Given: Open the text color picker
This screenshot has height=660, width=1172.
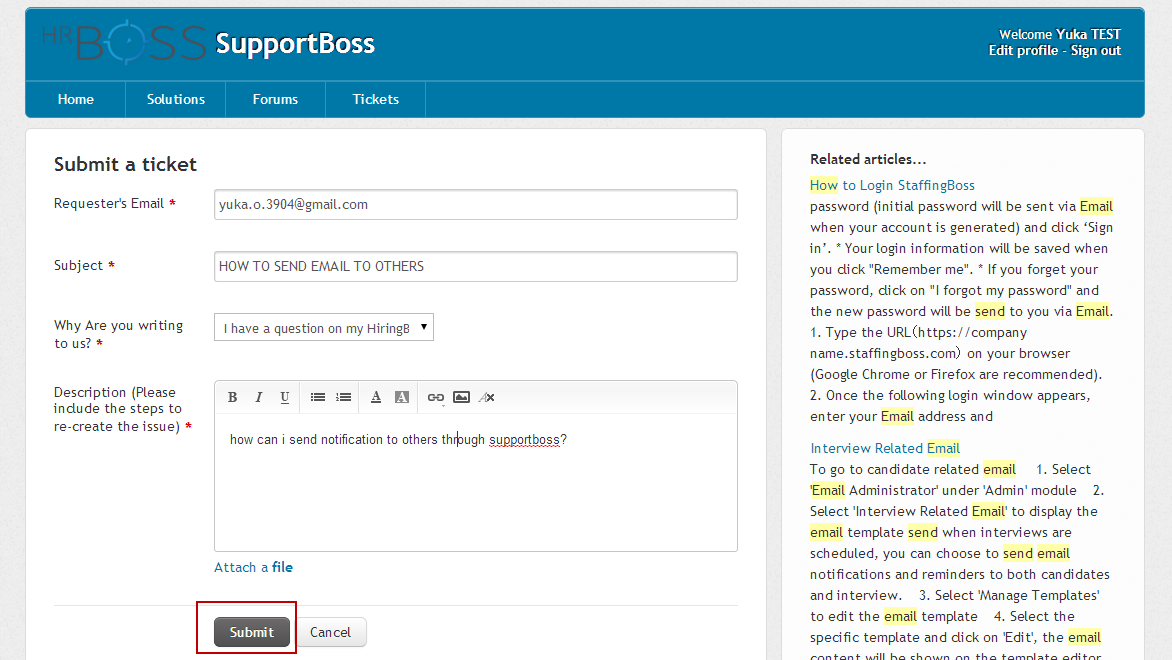Looking at the screenshot, I should pyautogui.click(x=376, y=397).
